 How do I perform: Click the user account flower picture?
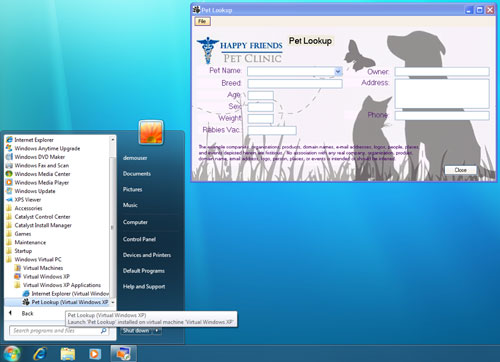coord(151,132)
